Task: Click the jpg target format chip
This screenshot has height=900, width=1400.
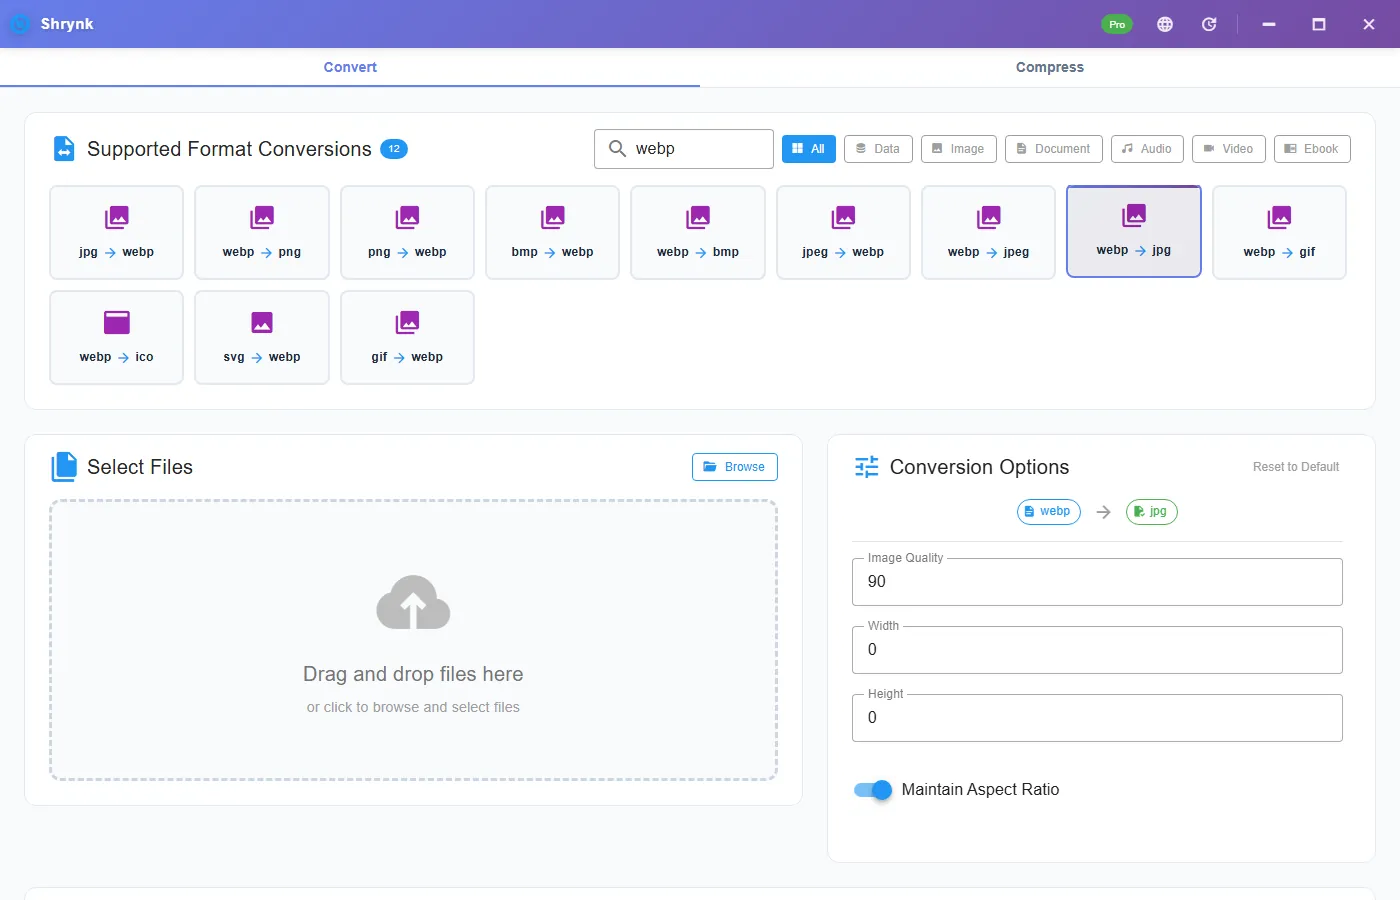Action: click(x=1152, y=512)
